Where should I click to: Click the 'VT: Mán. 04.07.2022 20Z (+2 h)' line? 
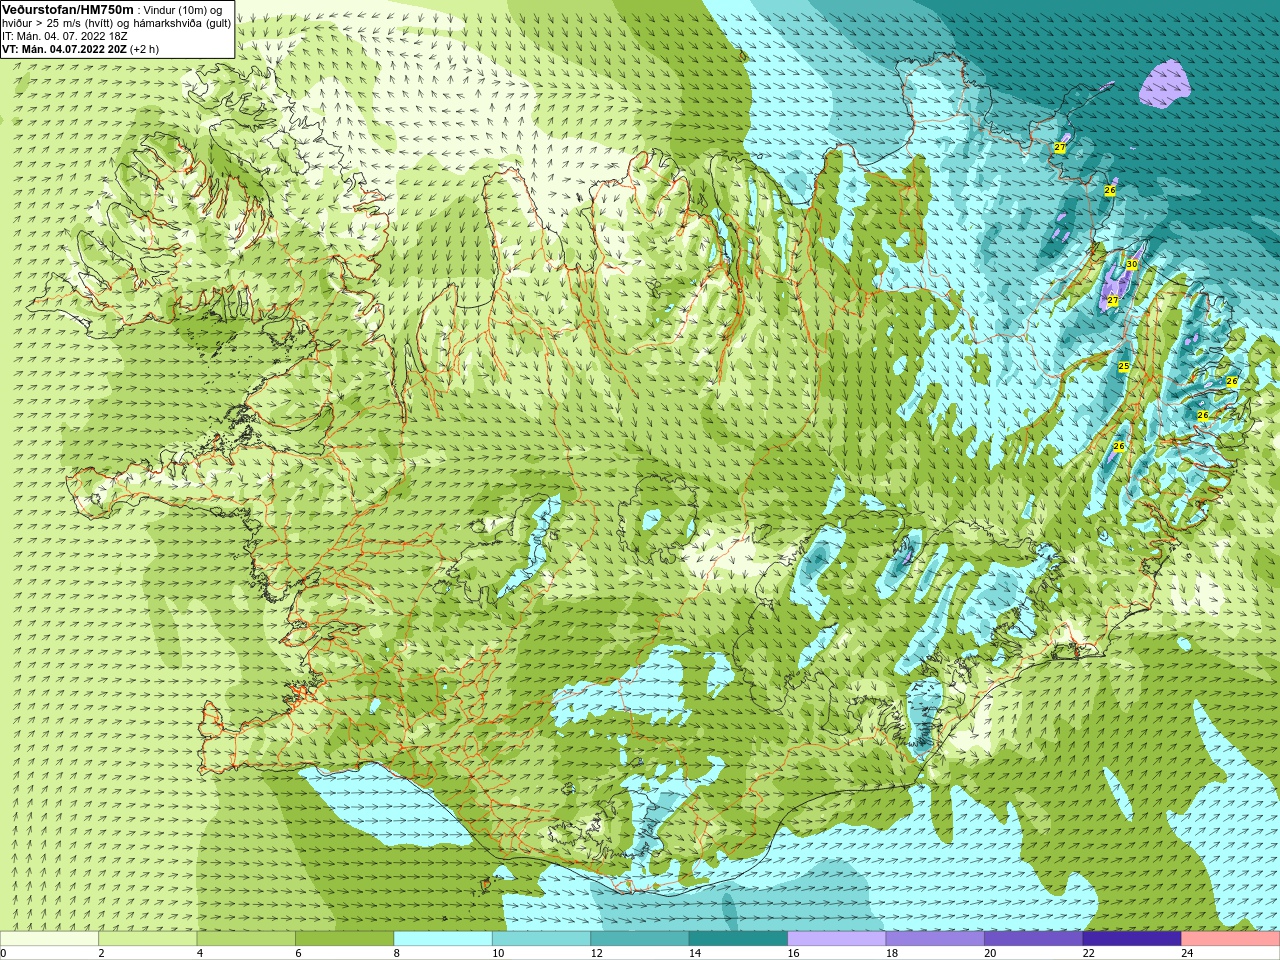80,49
